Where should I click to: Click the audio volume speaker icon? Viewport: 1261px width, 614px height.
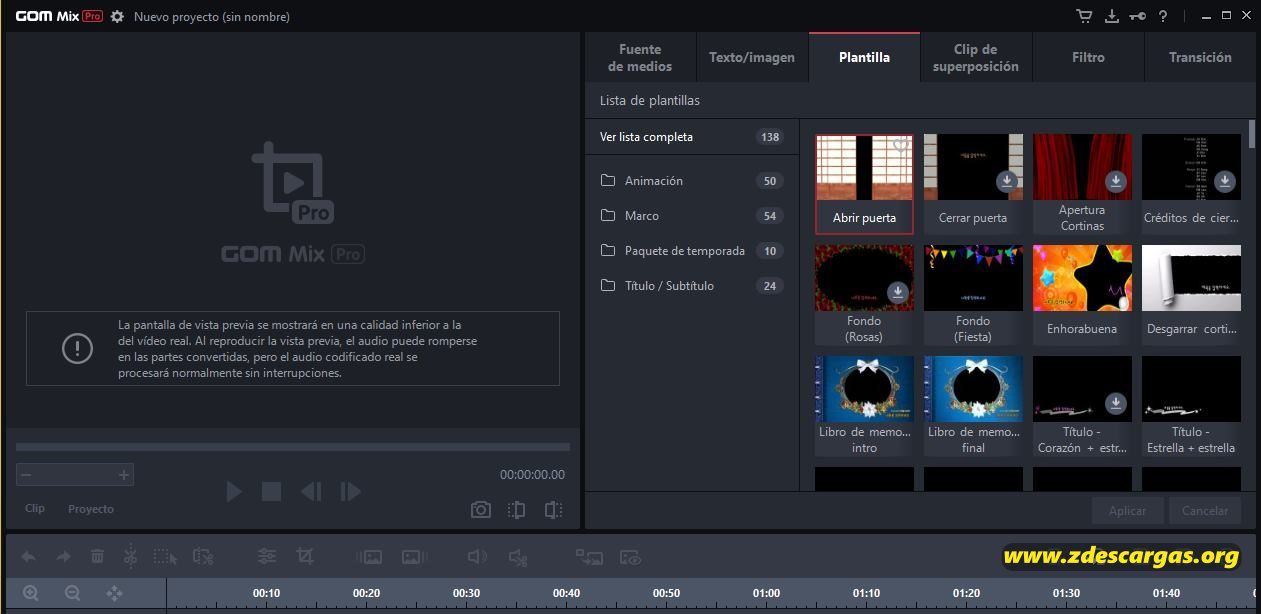pyautogui.click(x=477, y=557)
